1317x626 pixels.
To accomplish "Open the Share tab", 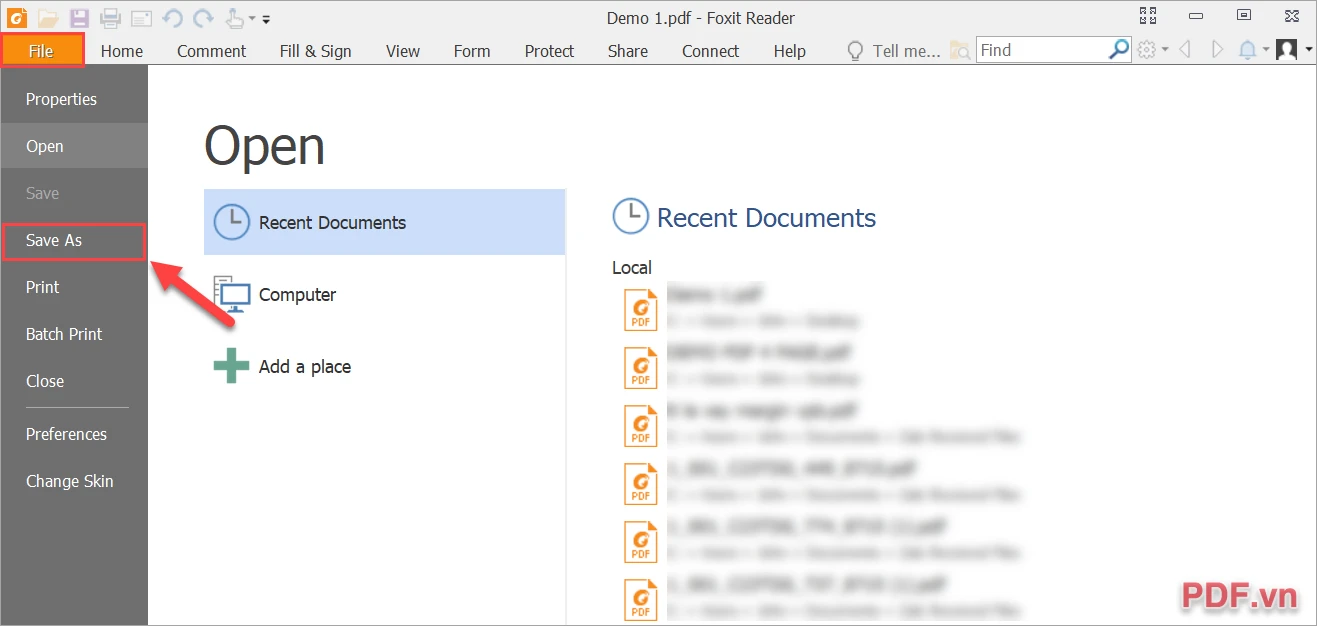I will (x=628, y=51).
